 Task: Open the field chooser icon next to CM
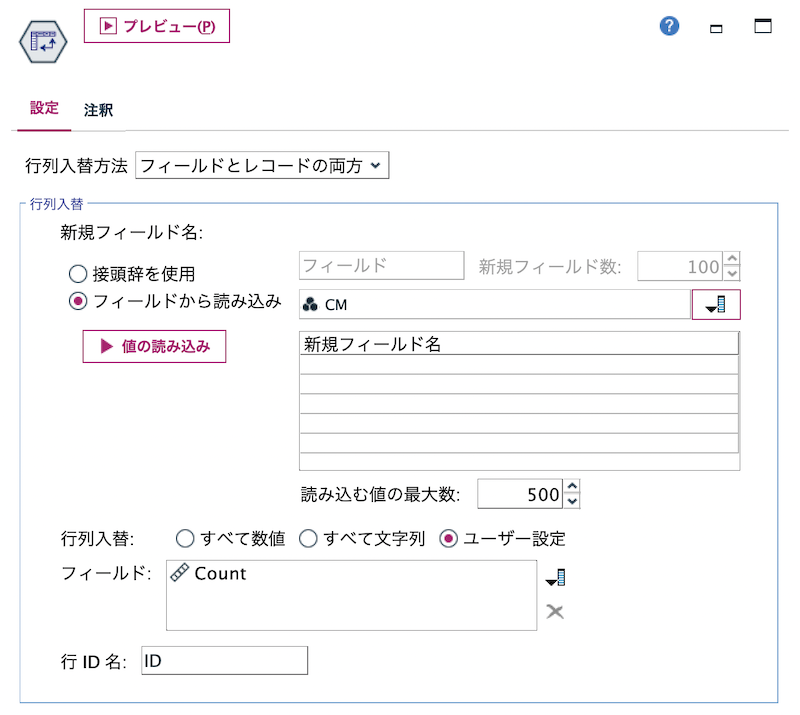[716, 301]
